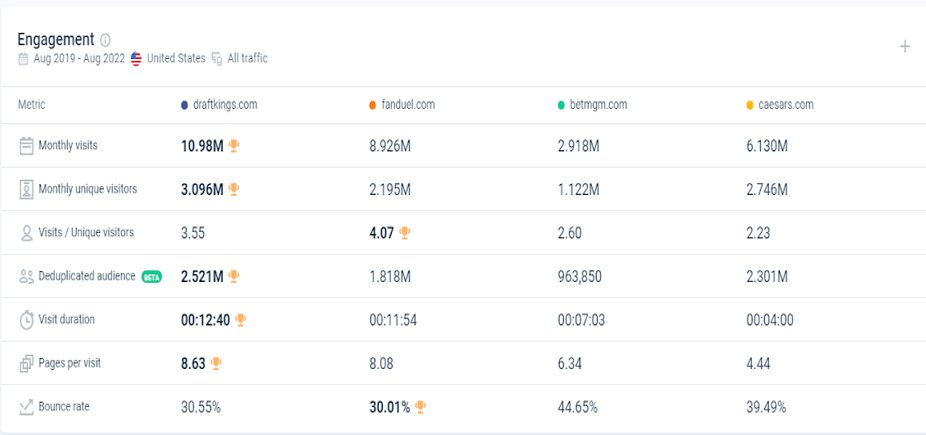Click the BETA badge on Deduplicated audience
The width and height of the screenshot is (926, 435).
tap(152, 276)
